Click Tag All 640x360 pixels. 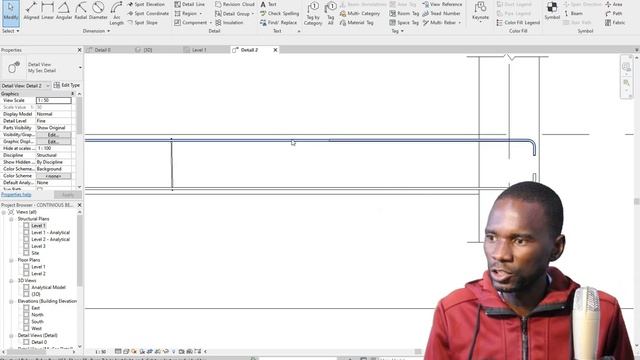(331, 13)
